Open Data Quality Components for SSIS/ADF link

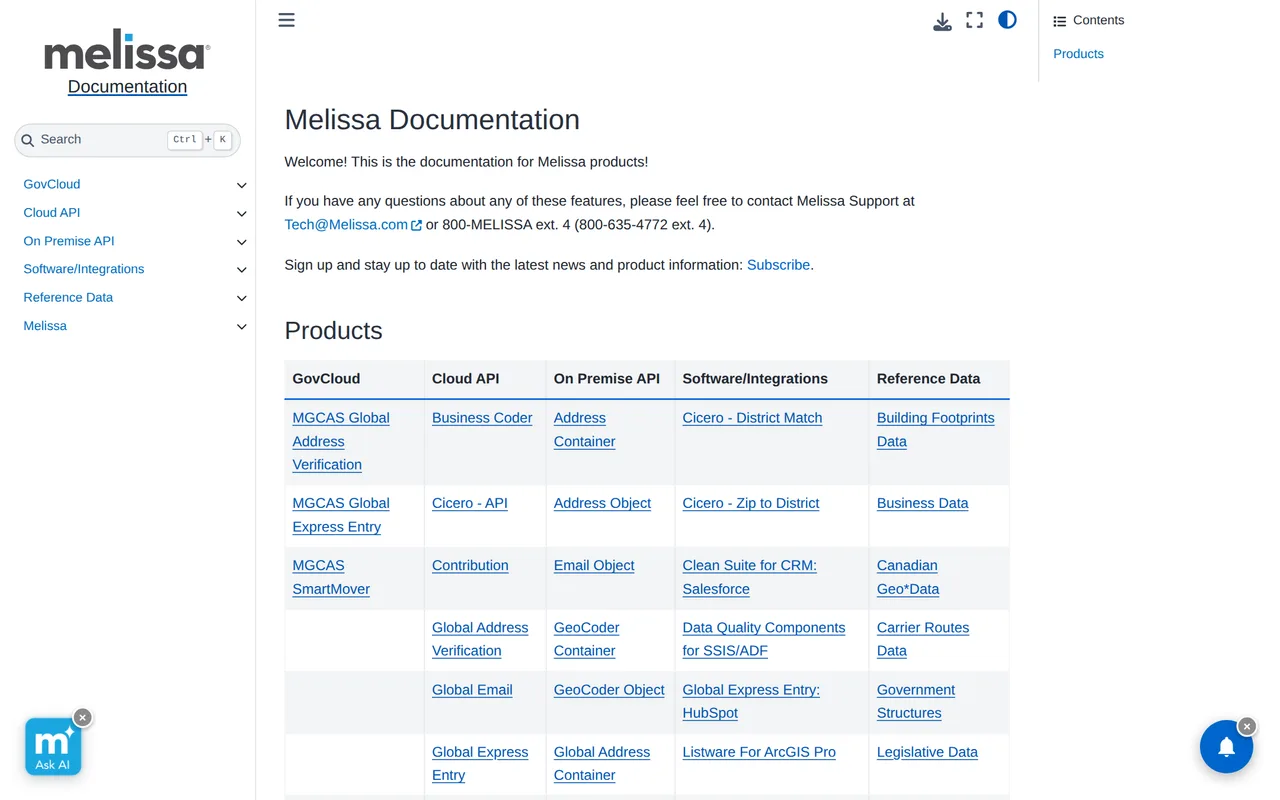coord(764,639)
